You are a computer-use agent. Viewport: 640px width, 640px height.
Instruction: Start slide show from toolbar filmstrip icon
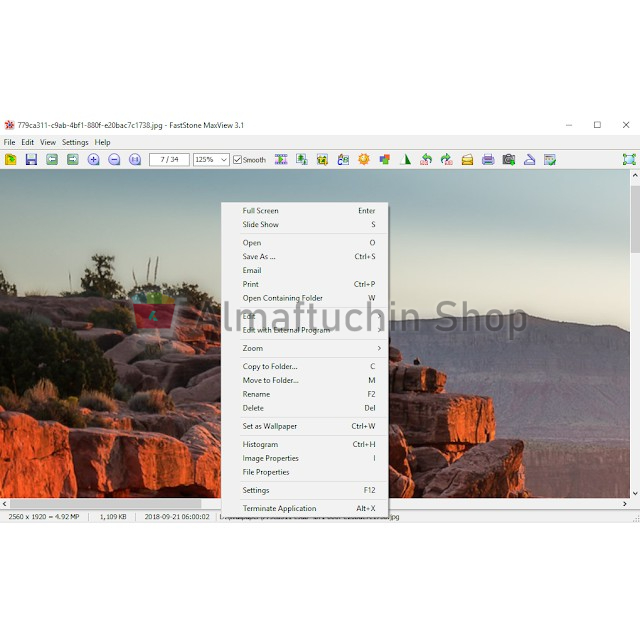coord(281,159)
